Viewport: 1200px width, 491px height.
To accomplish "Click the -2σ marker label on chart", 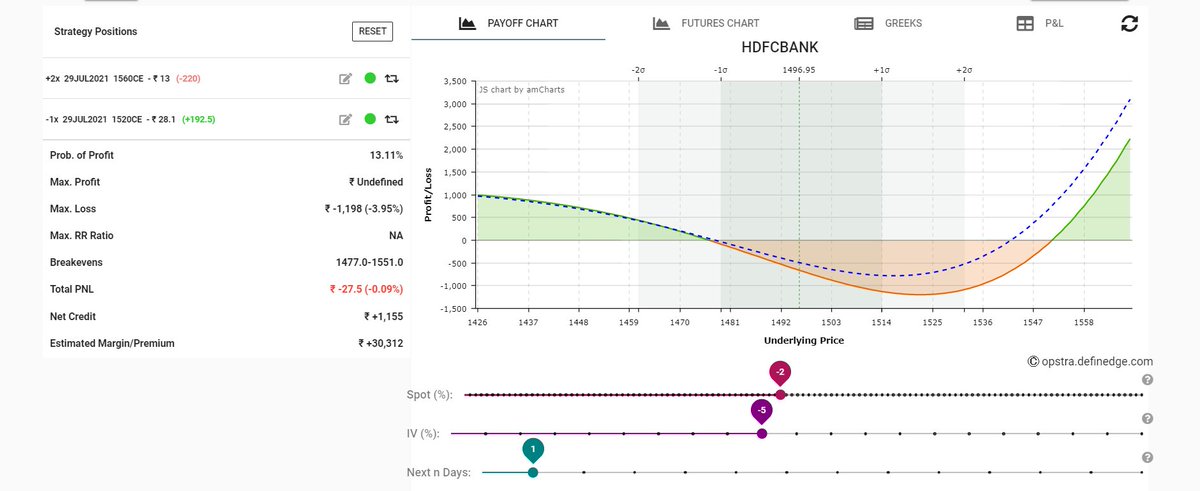I will (x=638, y=70).
